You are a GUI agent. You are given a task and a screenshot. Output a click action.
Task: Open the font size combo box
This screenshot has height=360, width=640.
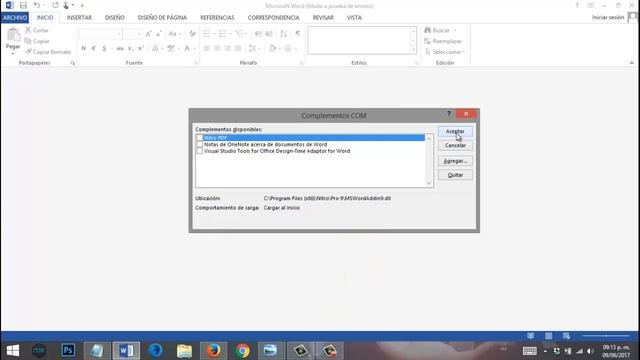(x=132, y=34)
